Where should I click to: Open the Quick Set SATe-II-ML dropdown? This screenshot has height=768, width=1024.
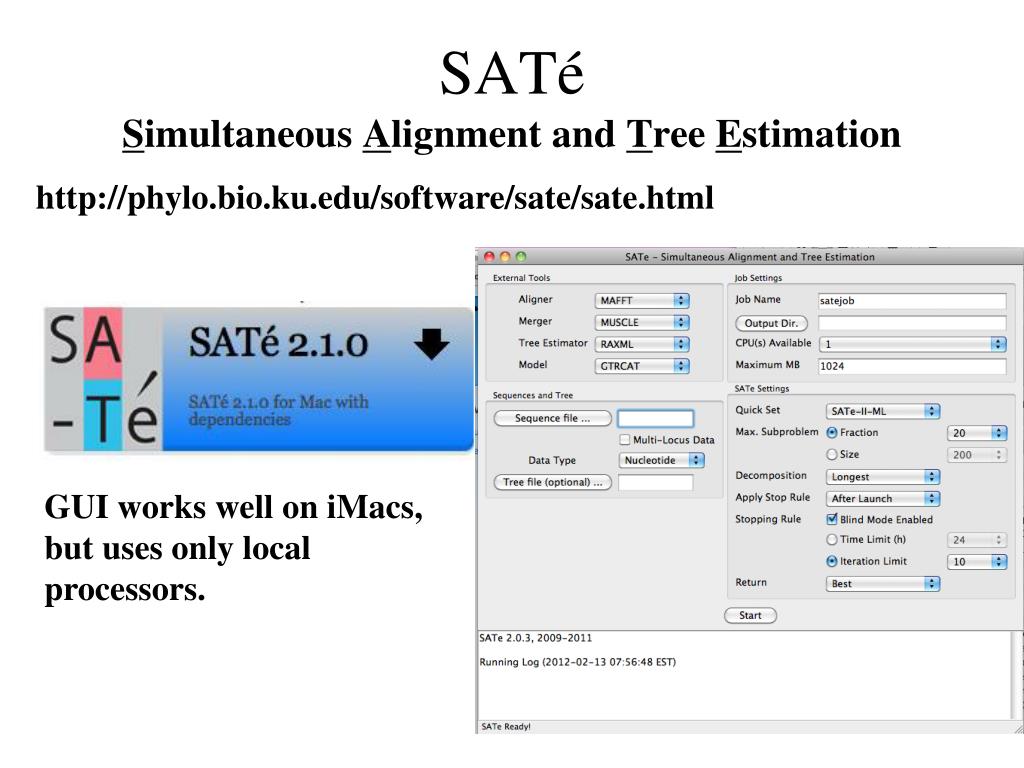pos(883,411)
